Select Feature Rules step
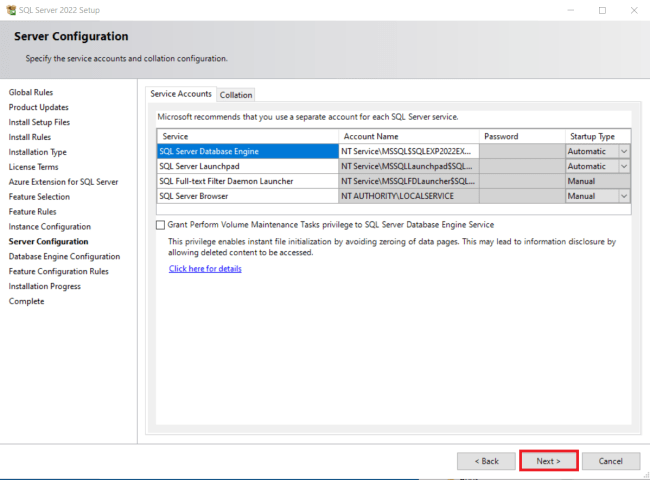The width and height of the screenshot is (650, 480). (33, 212)
